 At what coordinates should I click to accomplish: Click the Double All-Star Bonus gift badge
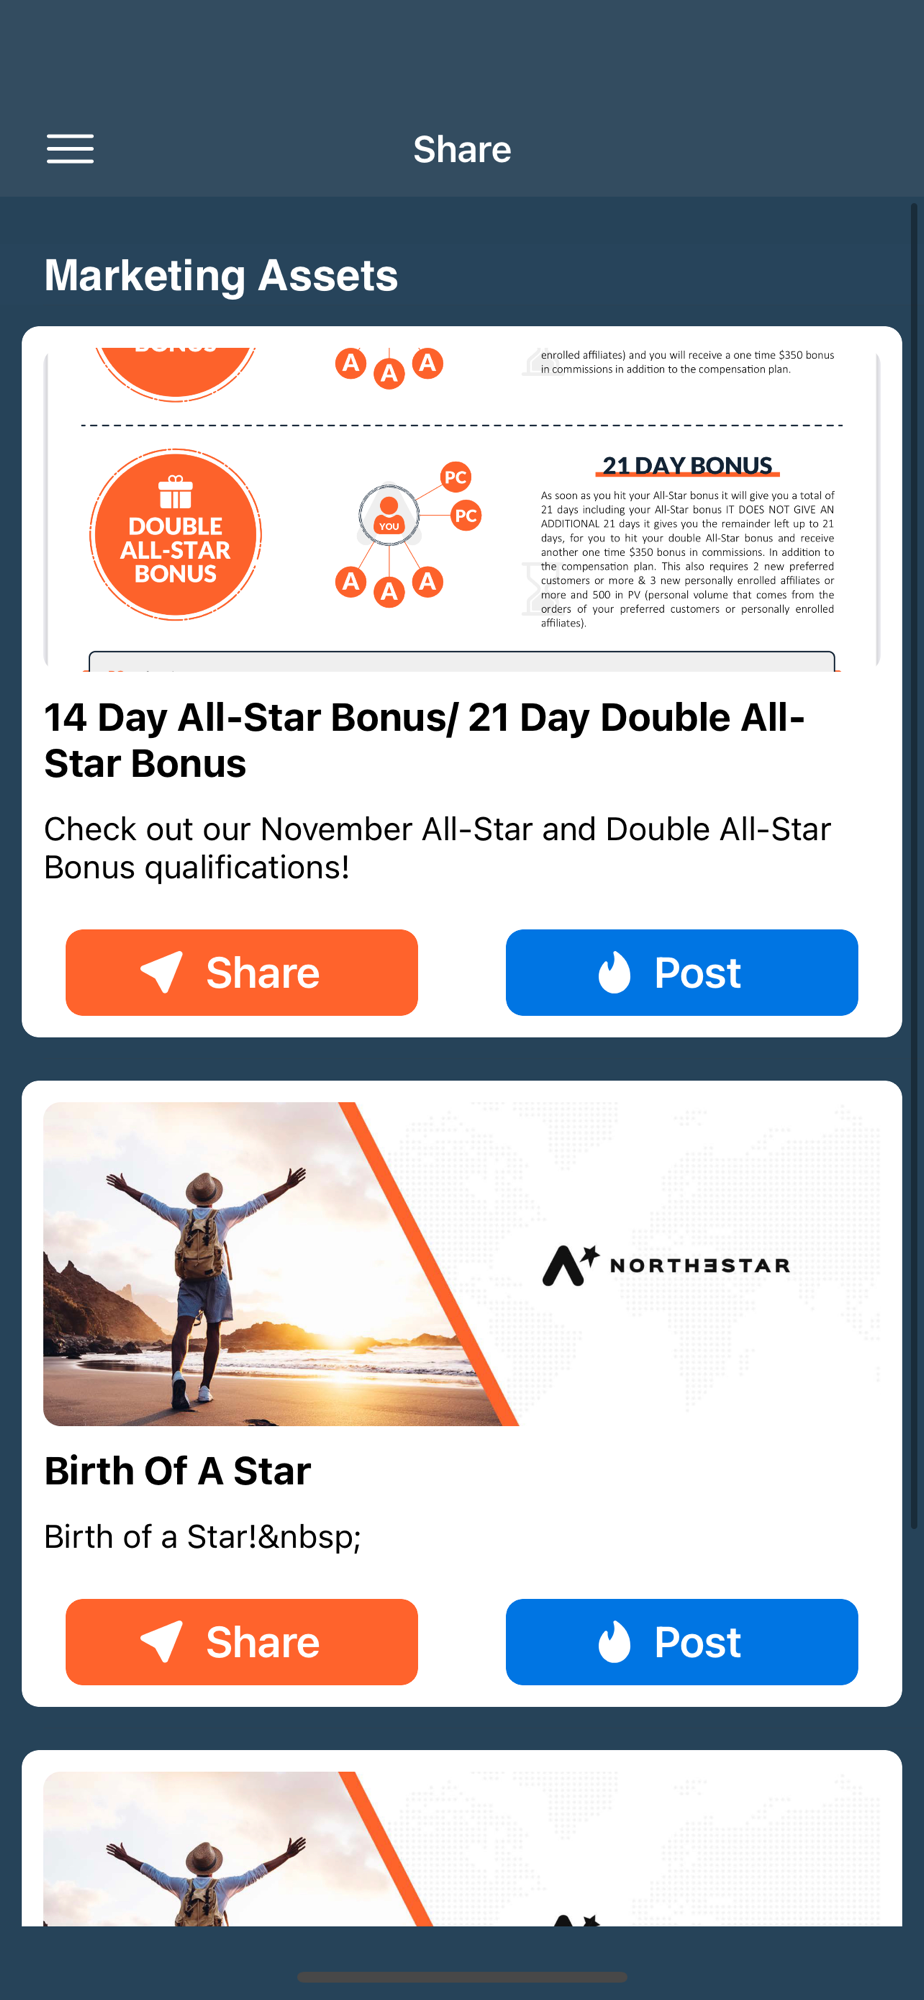coord(176,535)
